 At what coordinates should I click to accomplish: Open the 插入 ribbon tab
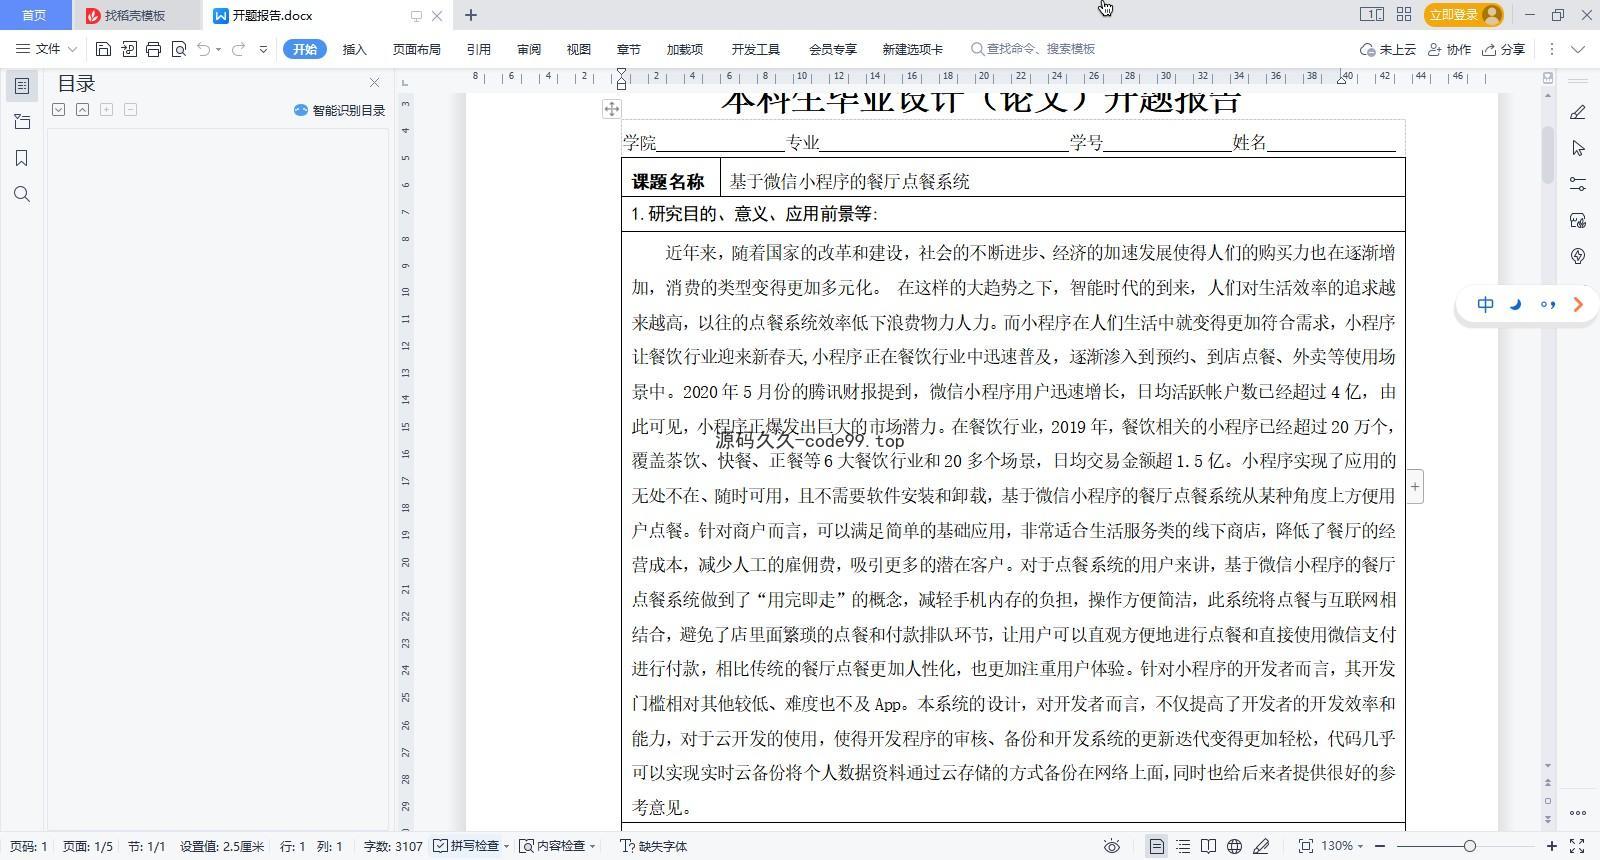[355, 49]
